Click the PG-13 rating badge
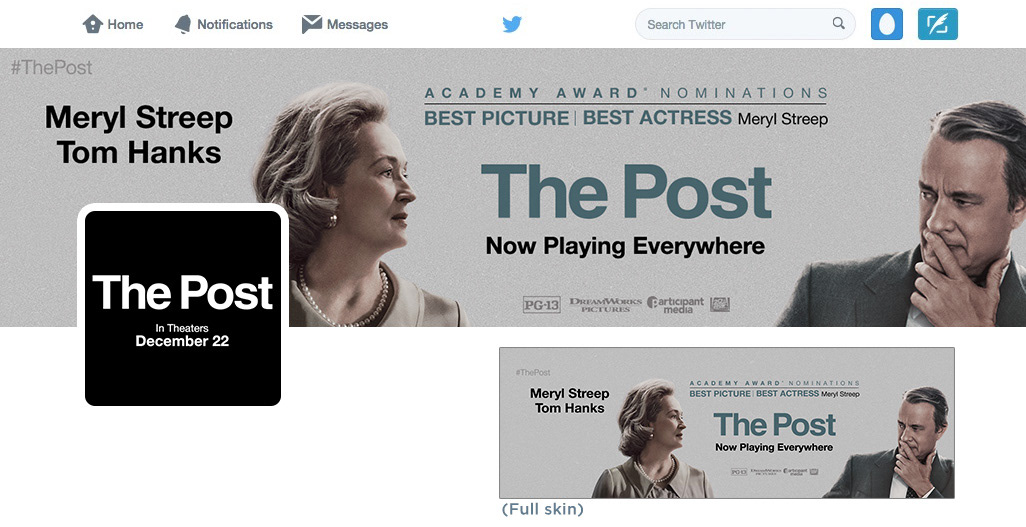 pyautogui.click(x=542, y=304)
